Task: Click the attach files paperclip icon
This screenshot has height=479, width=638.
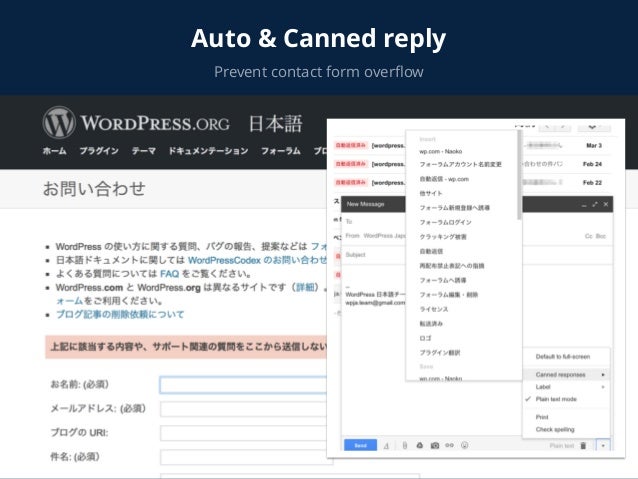Action: (404, 446)
